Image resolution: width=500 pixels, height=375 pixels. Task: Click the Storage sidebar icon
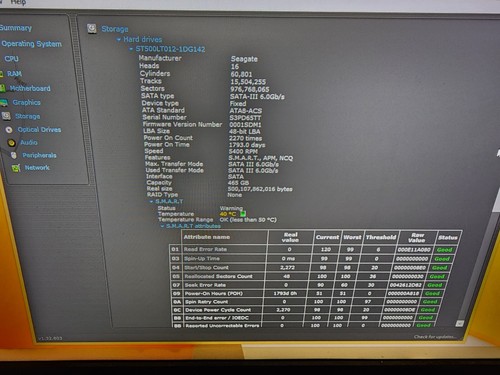pos(6,116)
